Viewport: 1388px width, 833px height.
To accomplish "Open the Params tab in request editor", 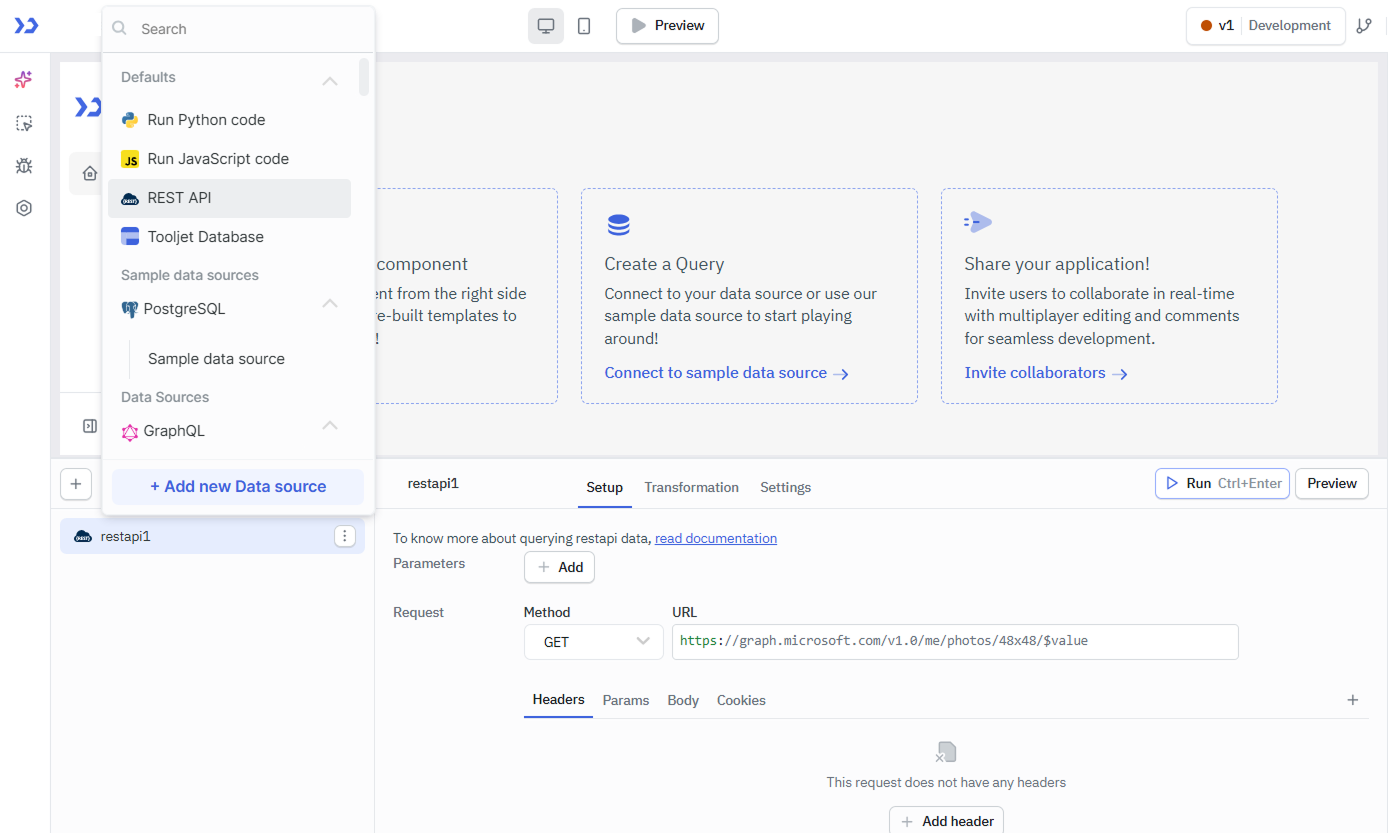I will (625, 700).
